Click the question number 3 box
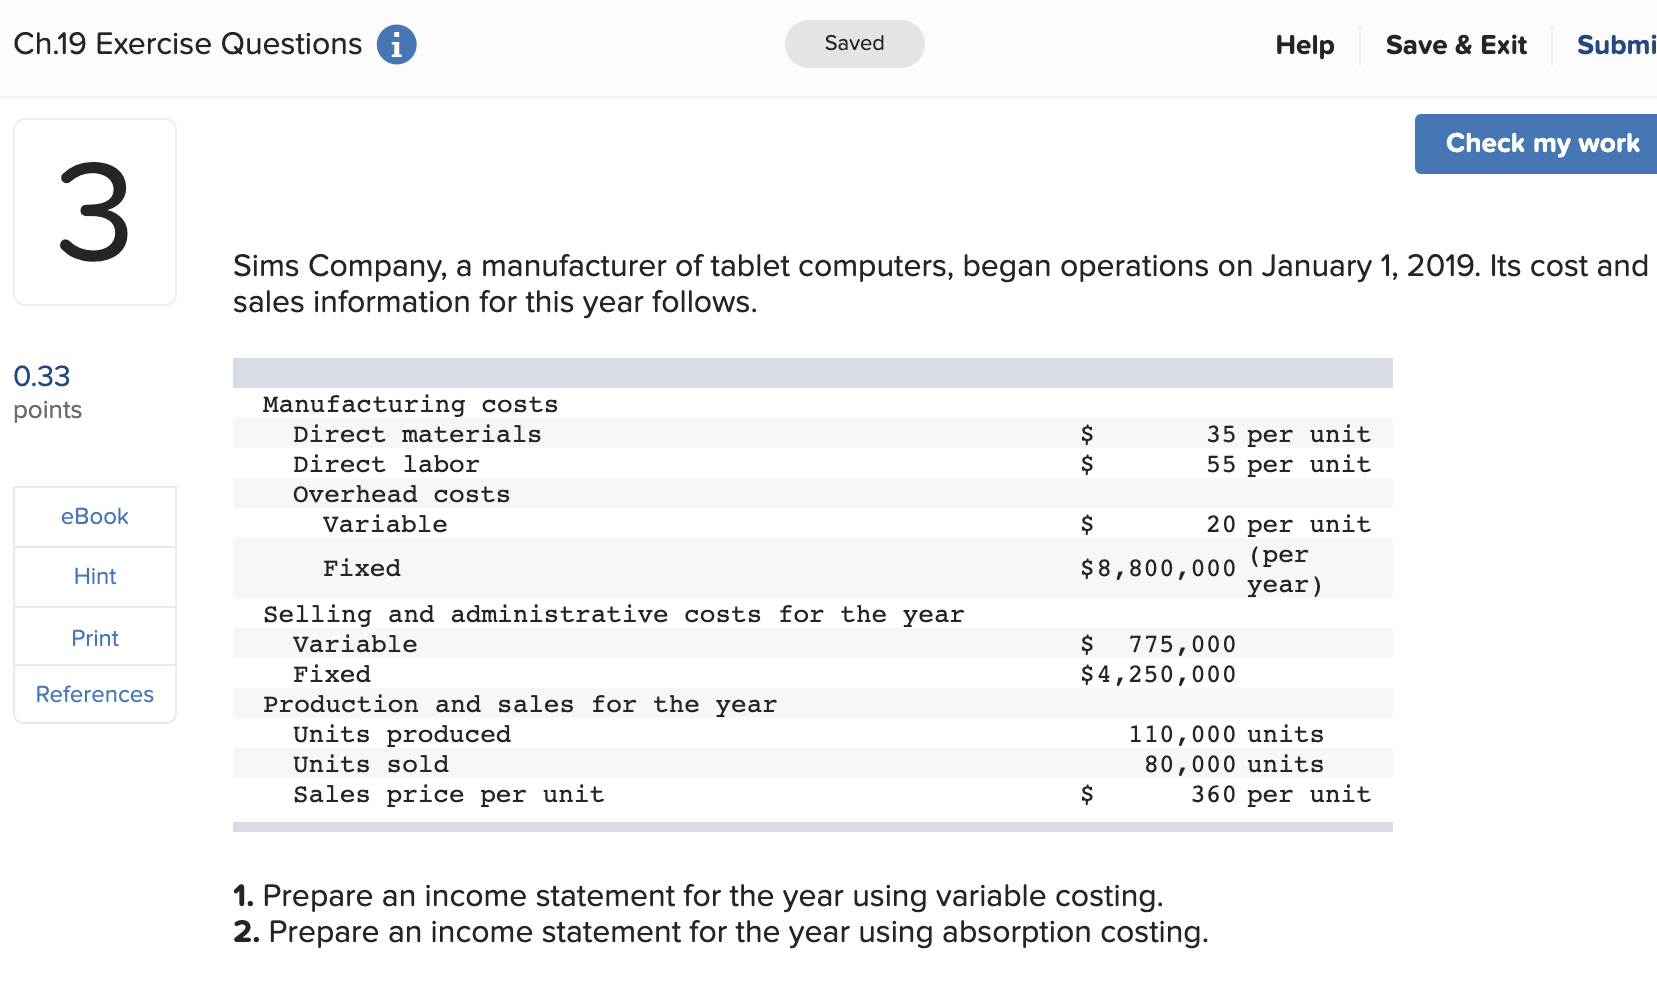1657x990 pixels. click(x=95, y=212)
